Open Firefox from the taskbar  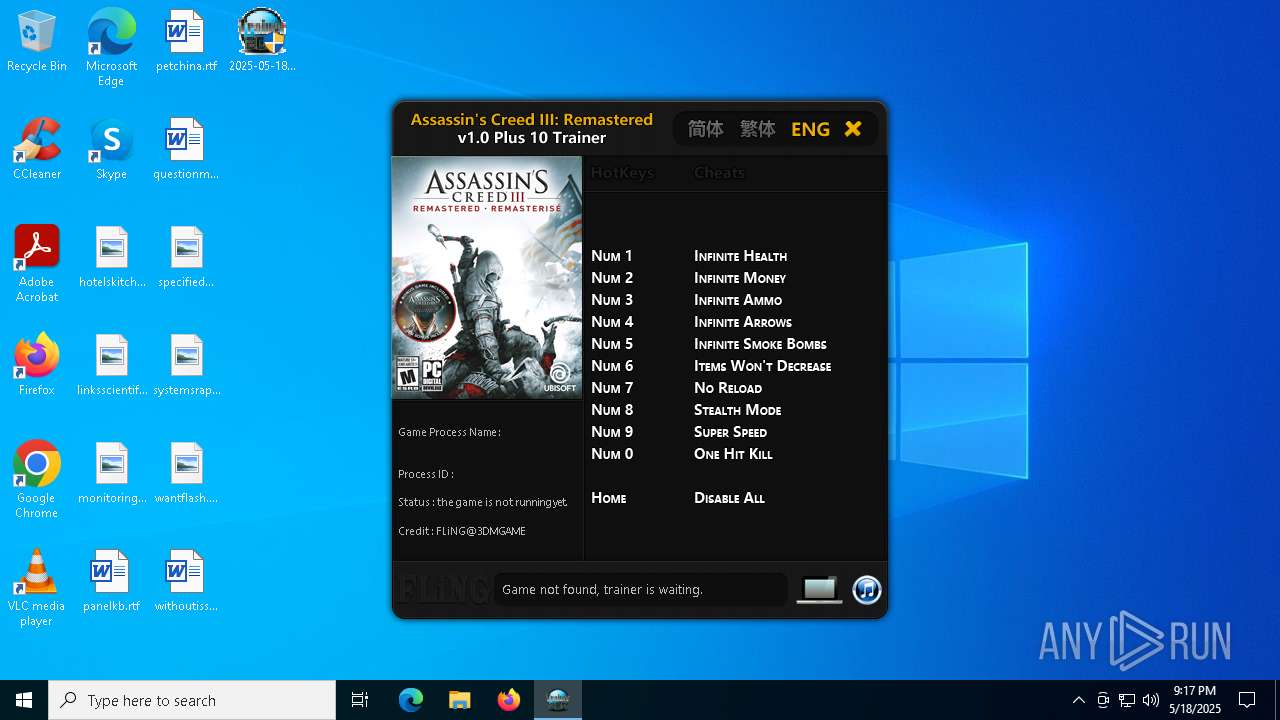(509, 700)
